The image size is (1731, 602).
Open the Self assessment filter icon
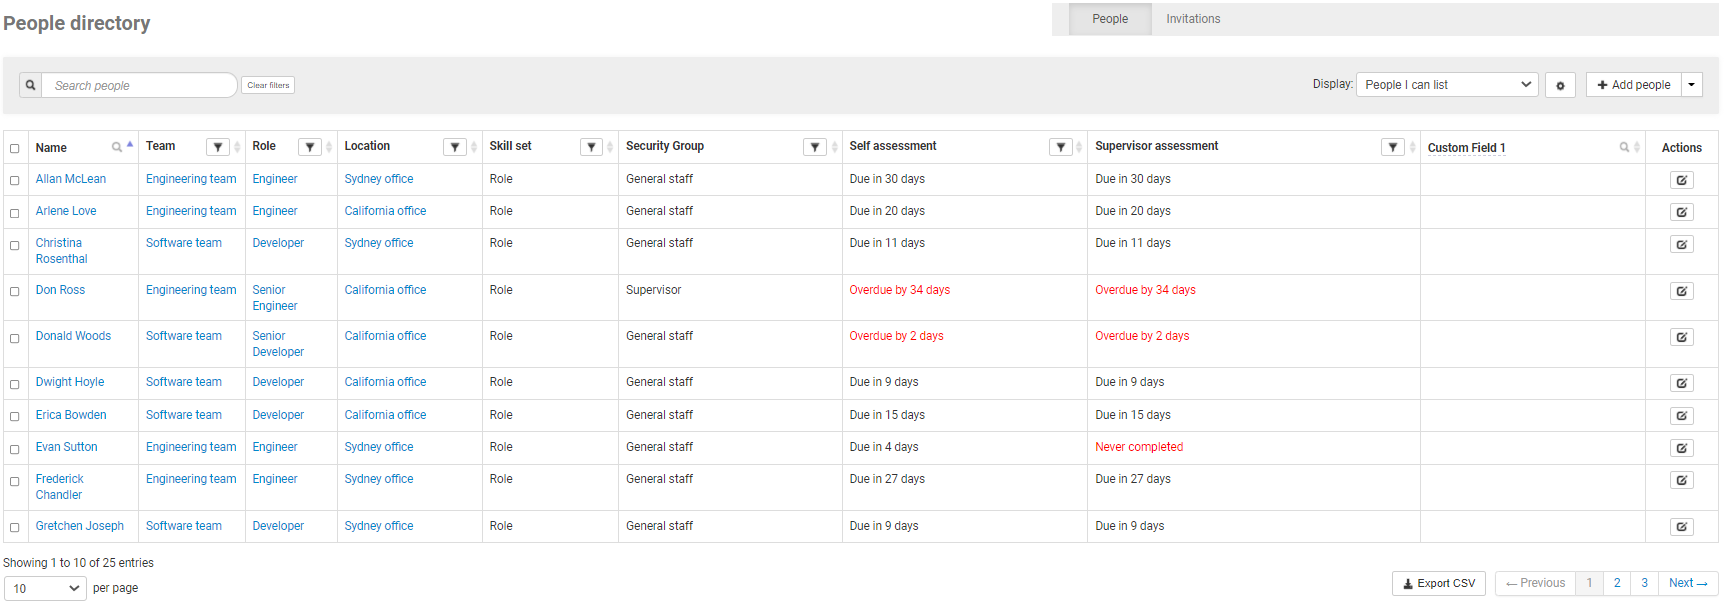pos(1061,147)
